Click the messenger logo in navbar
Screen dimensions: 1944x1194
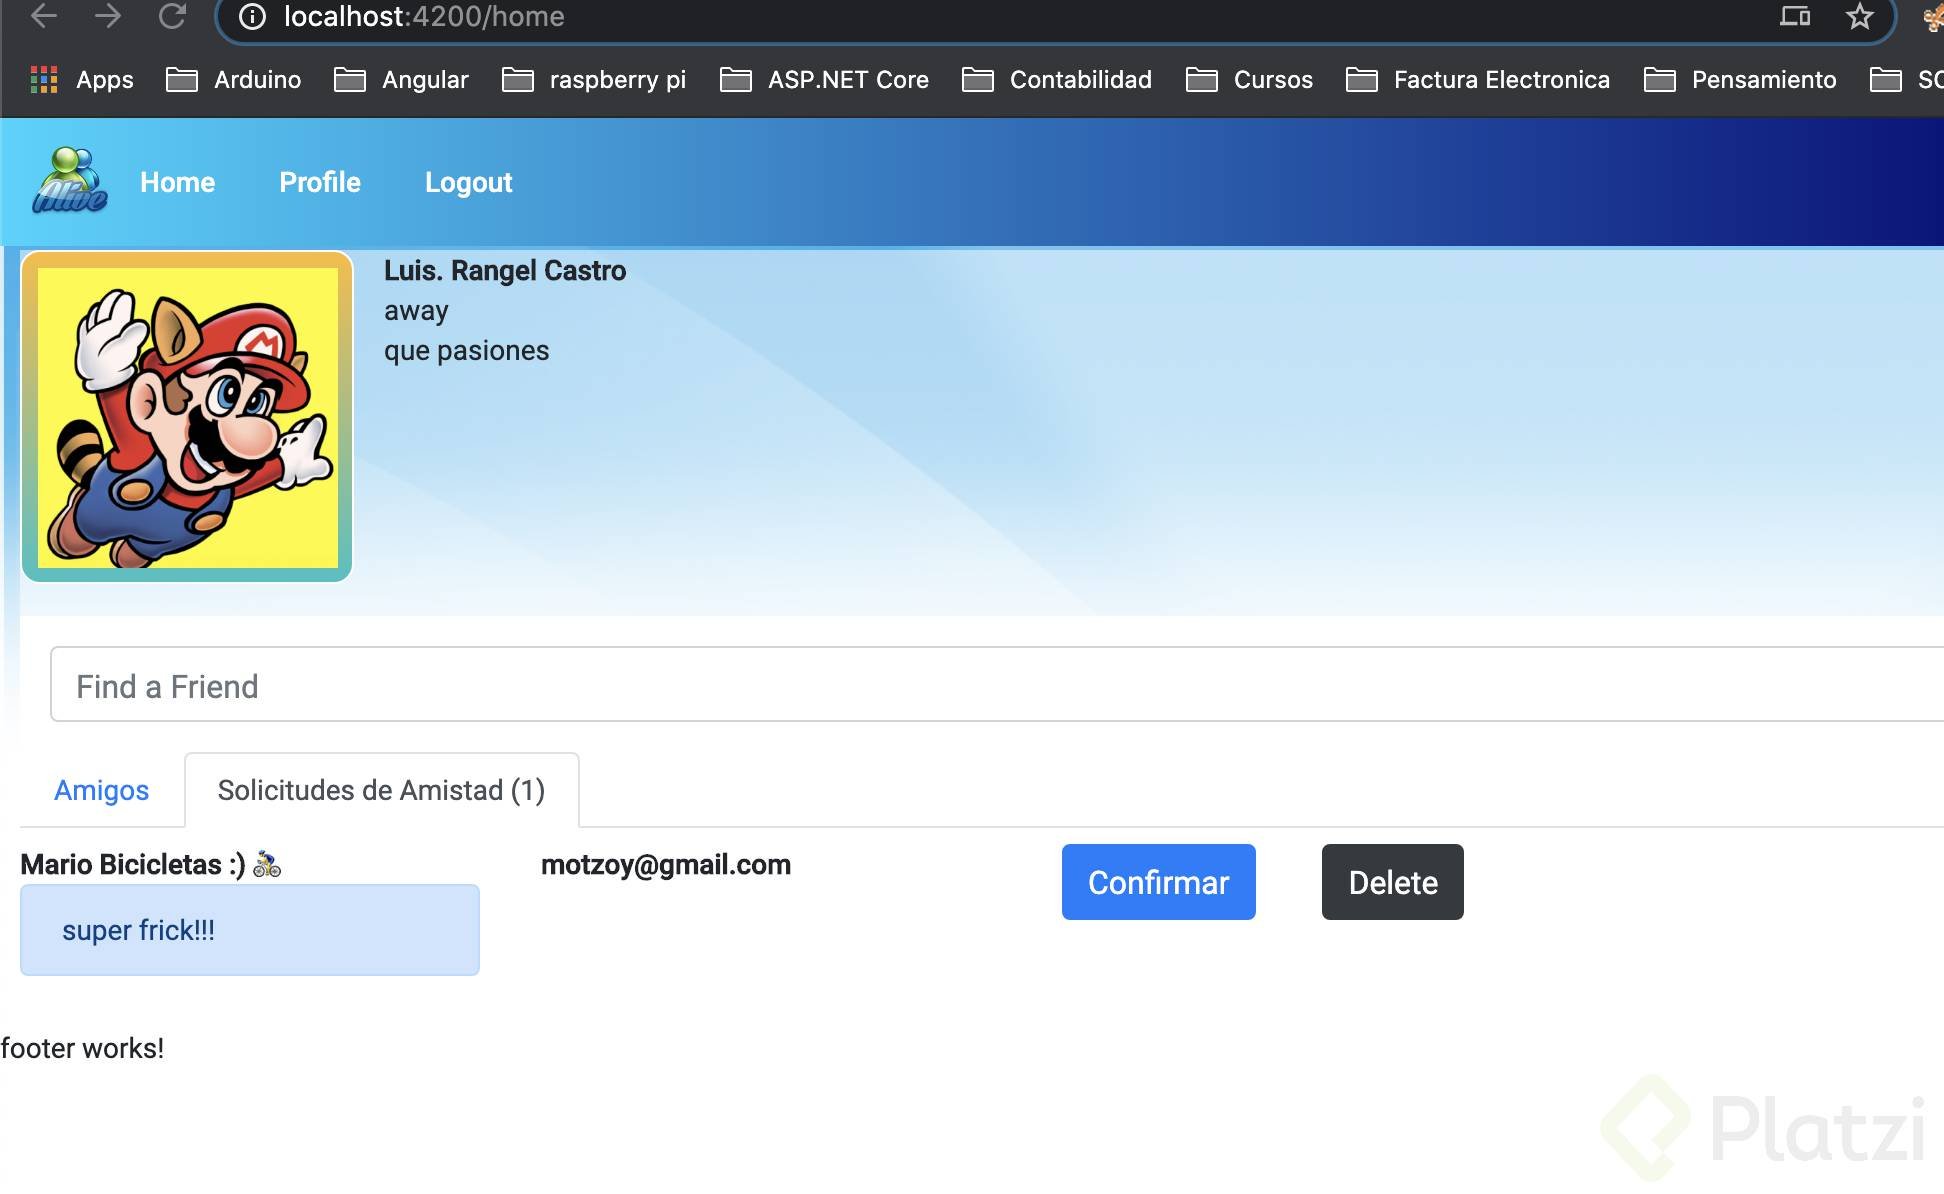tap(70, 181)
